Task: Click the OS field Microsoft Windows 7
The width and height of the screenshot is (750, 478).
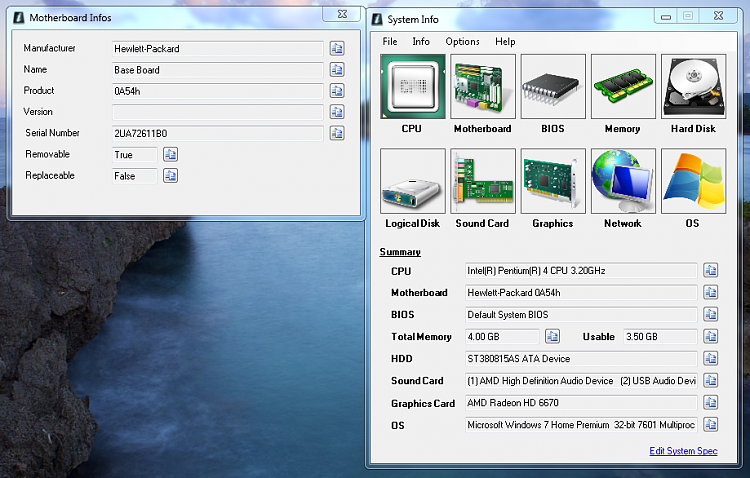Action: tap(581, 424)
